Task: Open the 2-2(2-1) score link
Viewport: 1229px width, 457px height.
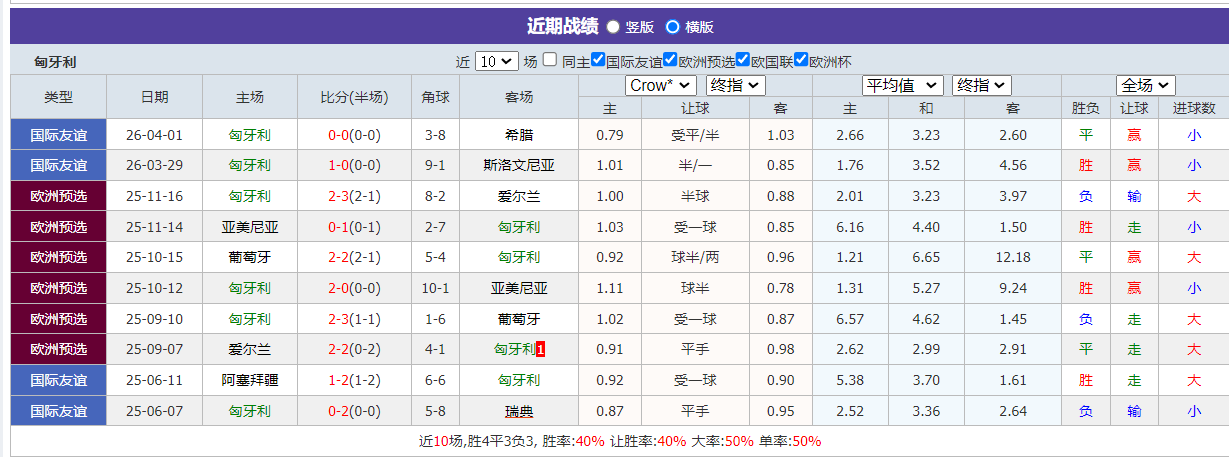Action: click(354, 257)
